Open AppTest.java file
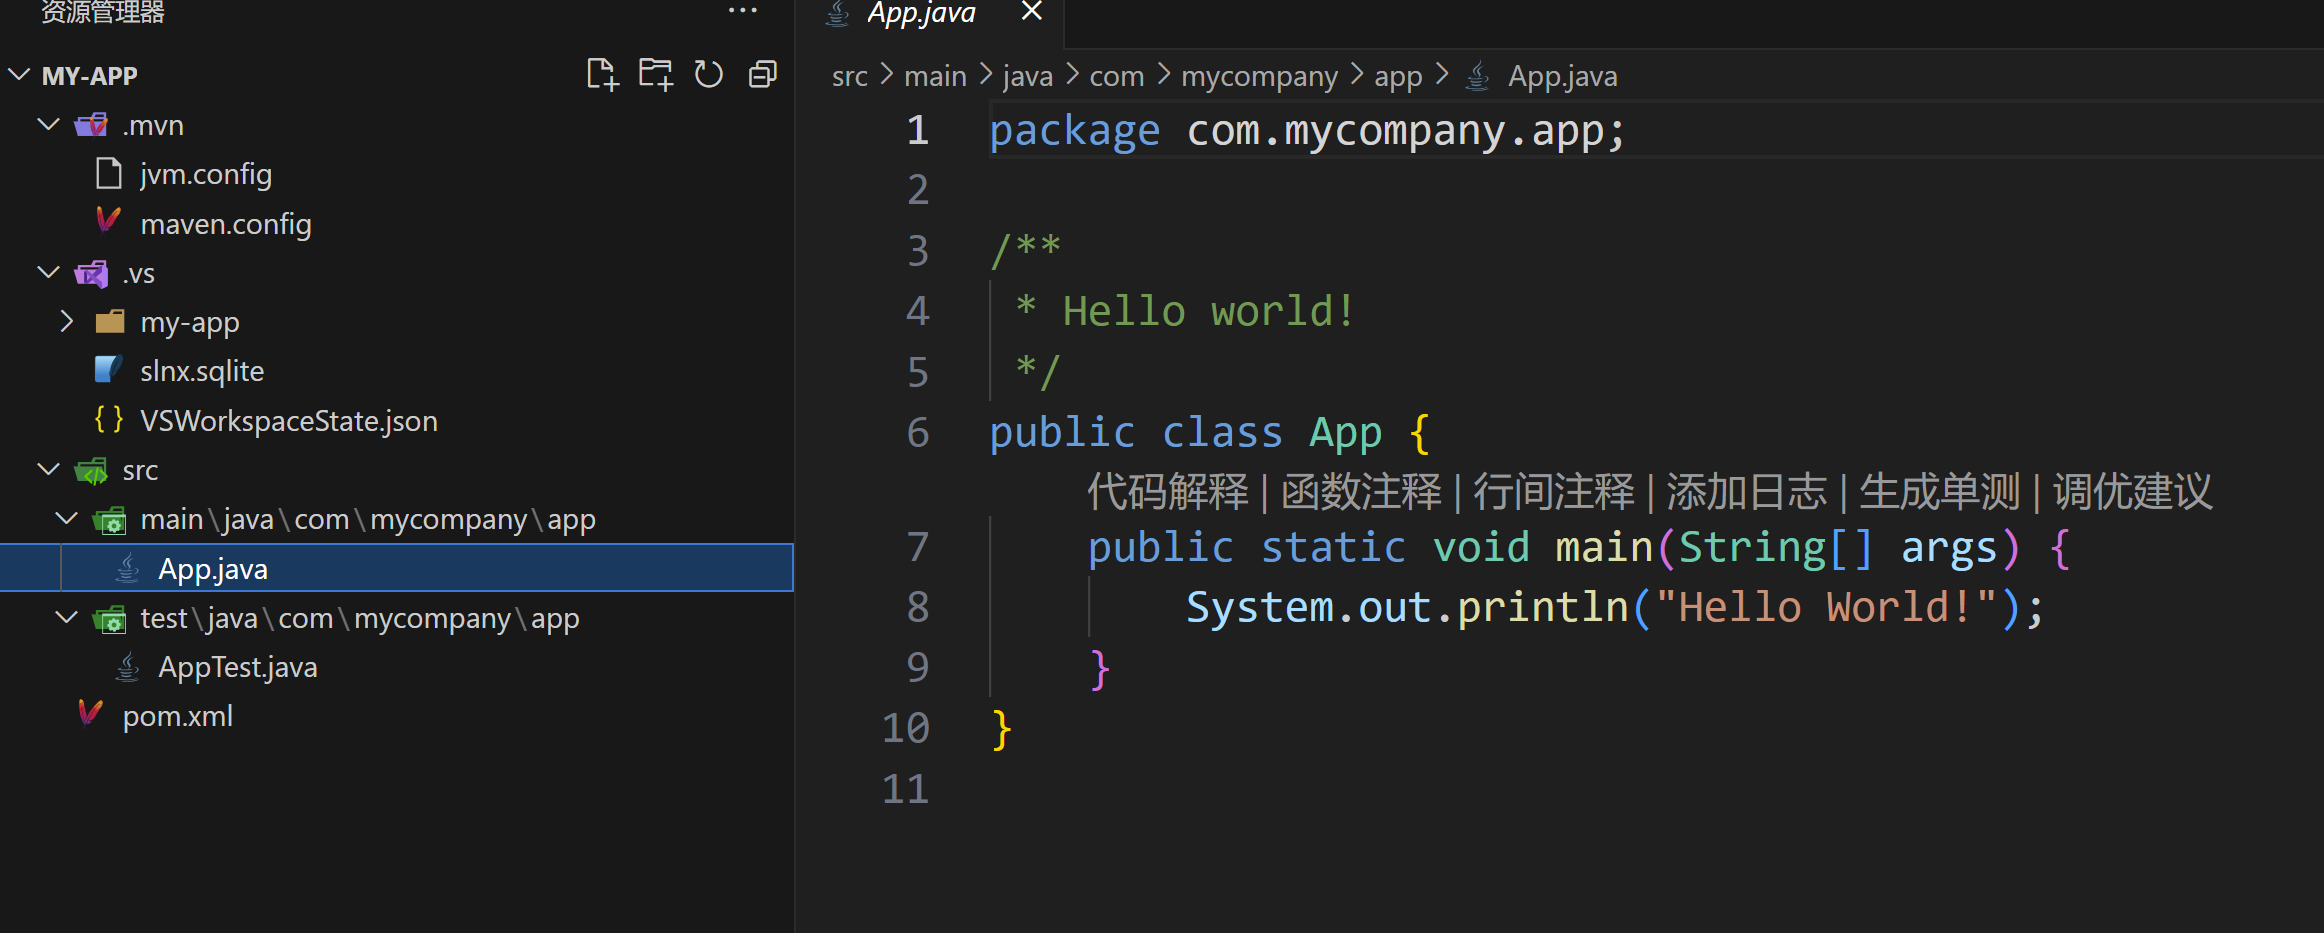This screenshot has height=933, width=2324. click(238, 667)
